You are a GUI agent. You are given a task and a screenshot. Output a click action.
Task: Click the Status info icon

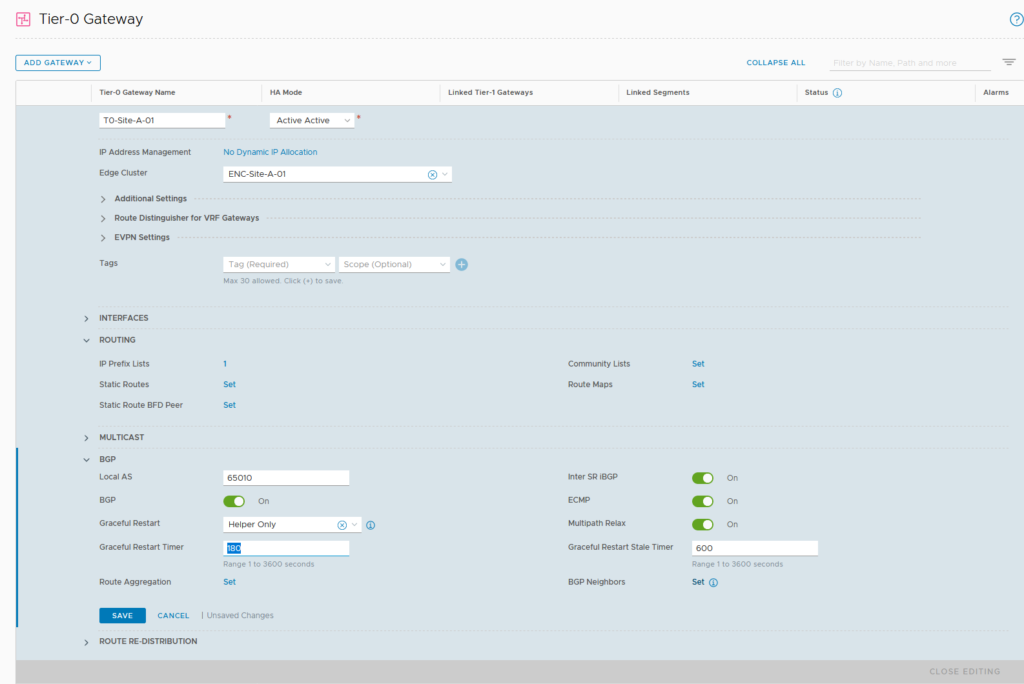tap(837, 93)
